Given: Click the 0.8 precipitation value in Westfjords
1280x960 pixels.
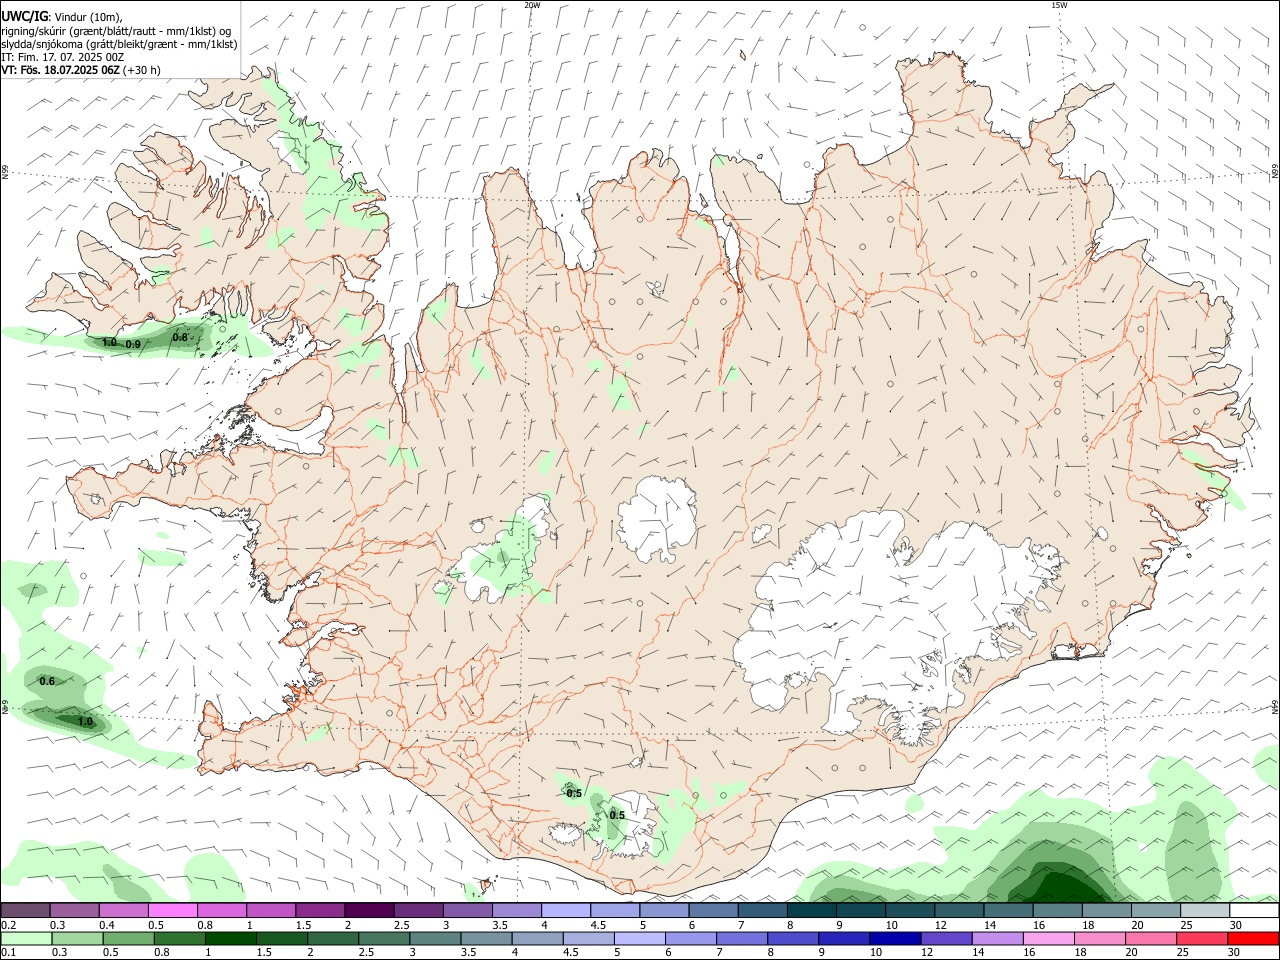Looking at the screenshot, I should click(180, 337).
